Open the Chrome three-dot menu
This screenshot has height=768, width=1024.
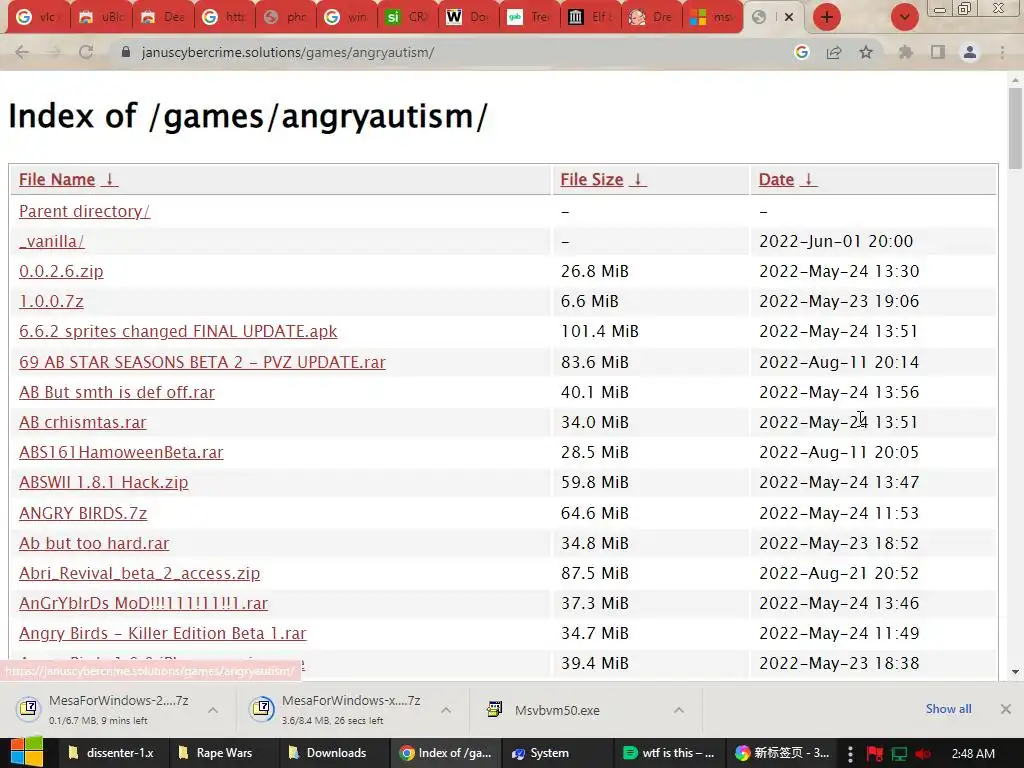[1002, 52]
